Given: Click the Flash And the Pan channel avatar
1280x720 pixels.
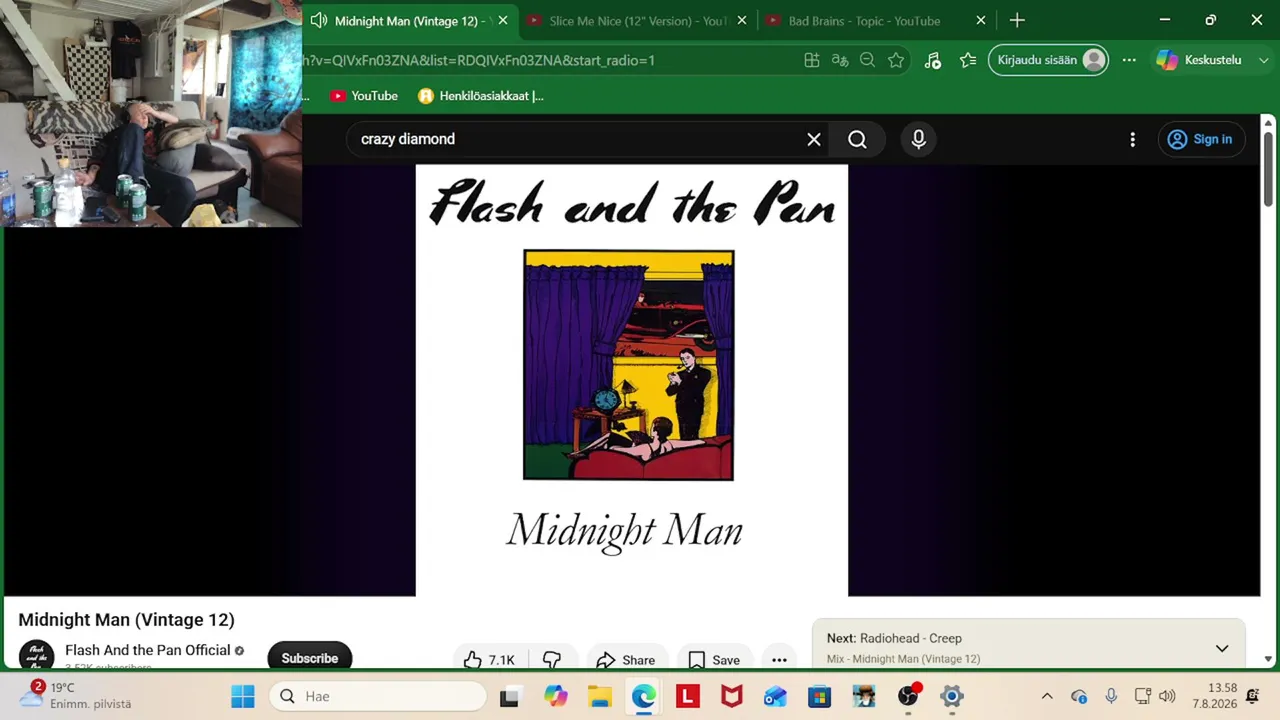Looking at the screenshot, I should [36, 656].
